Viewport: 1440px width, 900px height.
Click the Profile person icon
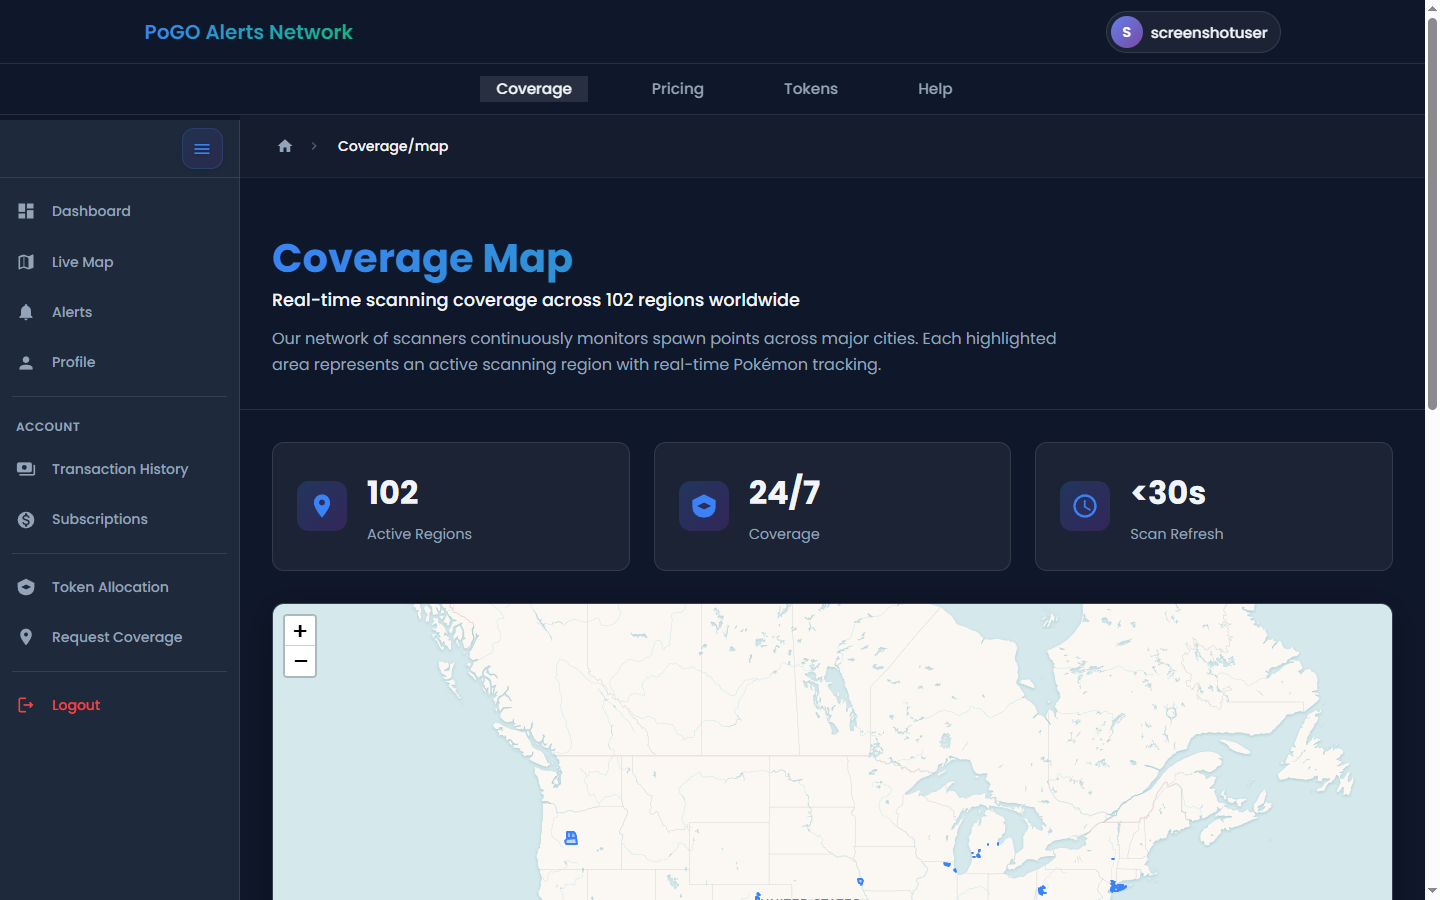click(x=26, y=362)
